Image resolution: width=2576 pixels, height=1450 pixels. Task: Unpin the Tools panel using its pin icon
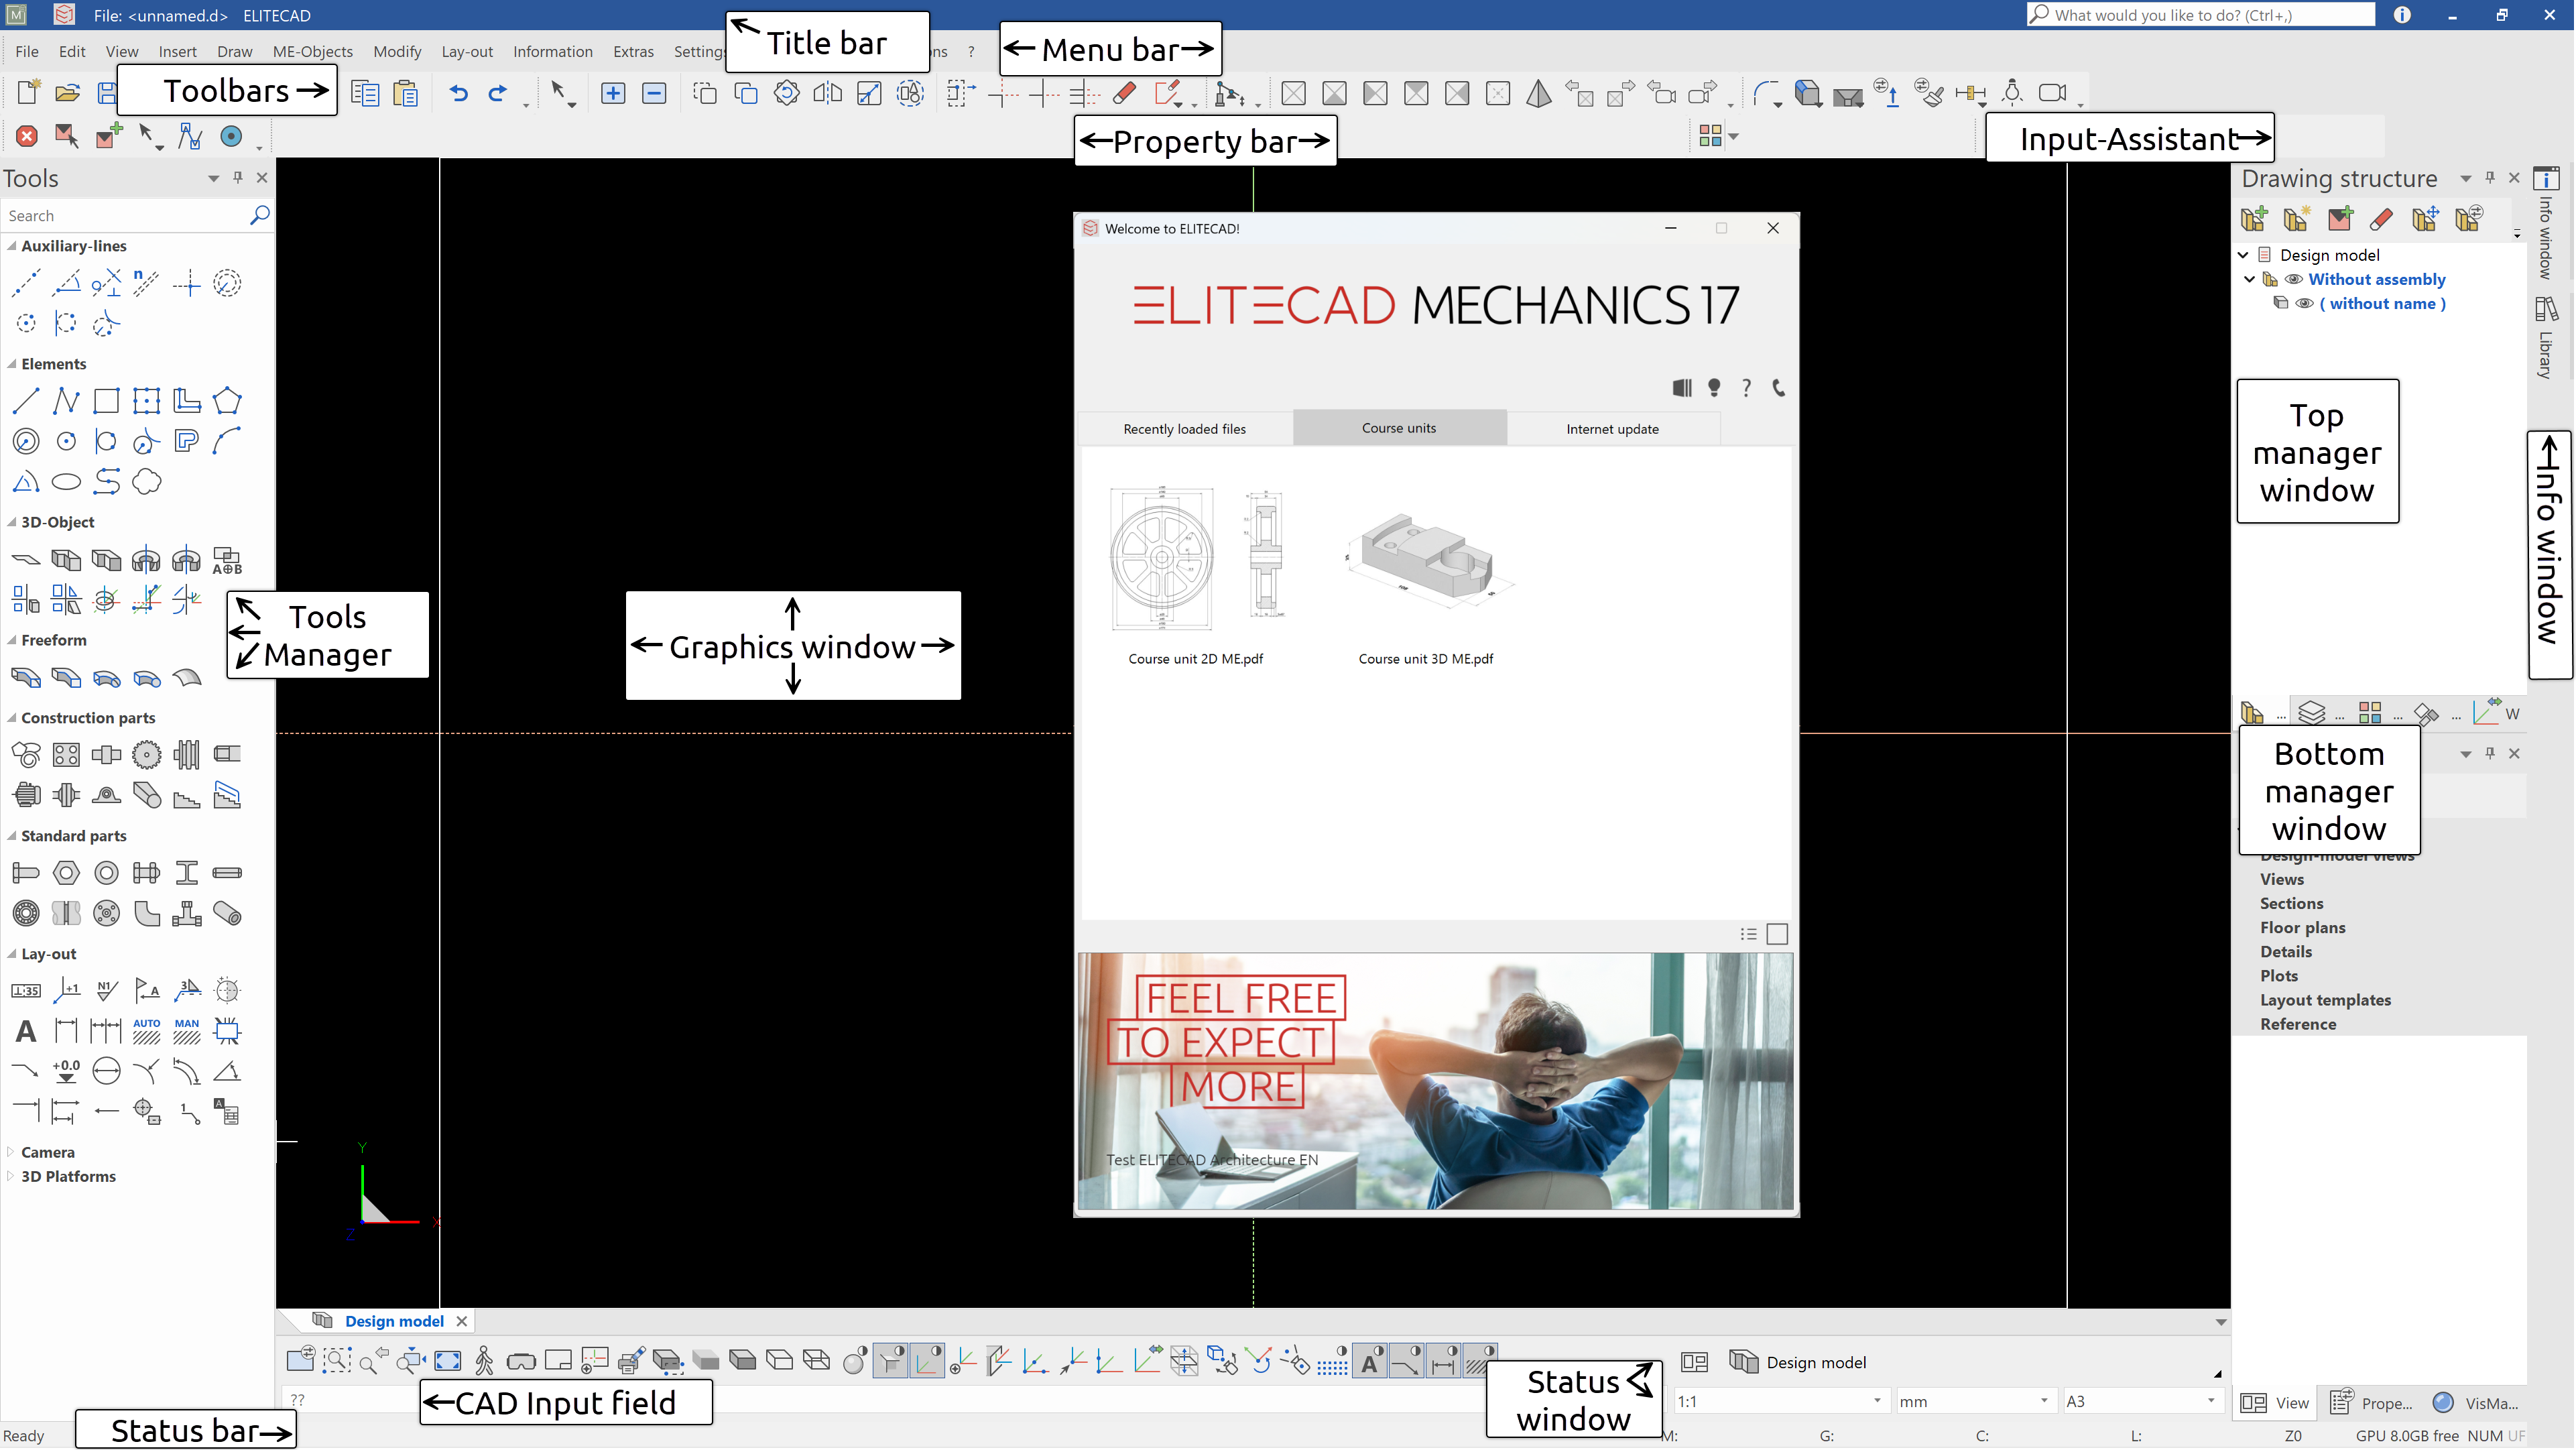(x=237, y=178)
